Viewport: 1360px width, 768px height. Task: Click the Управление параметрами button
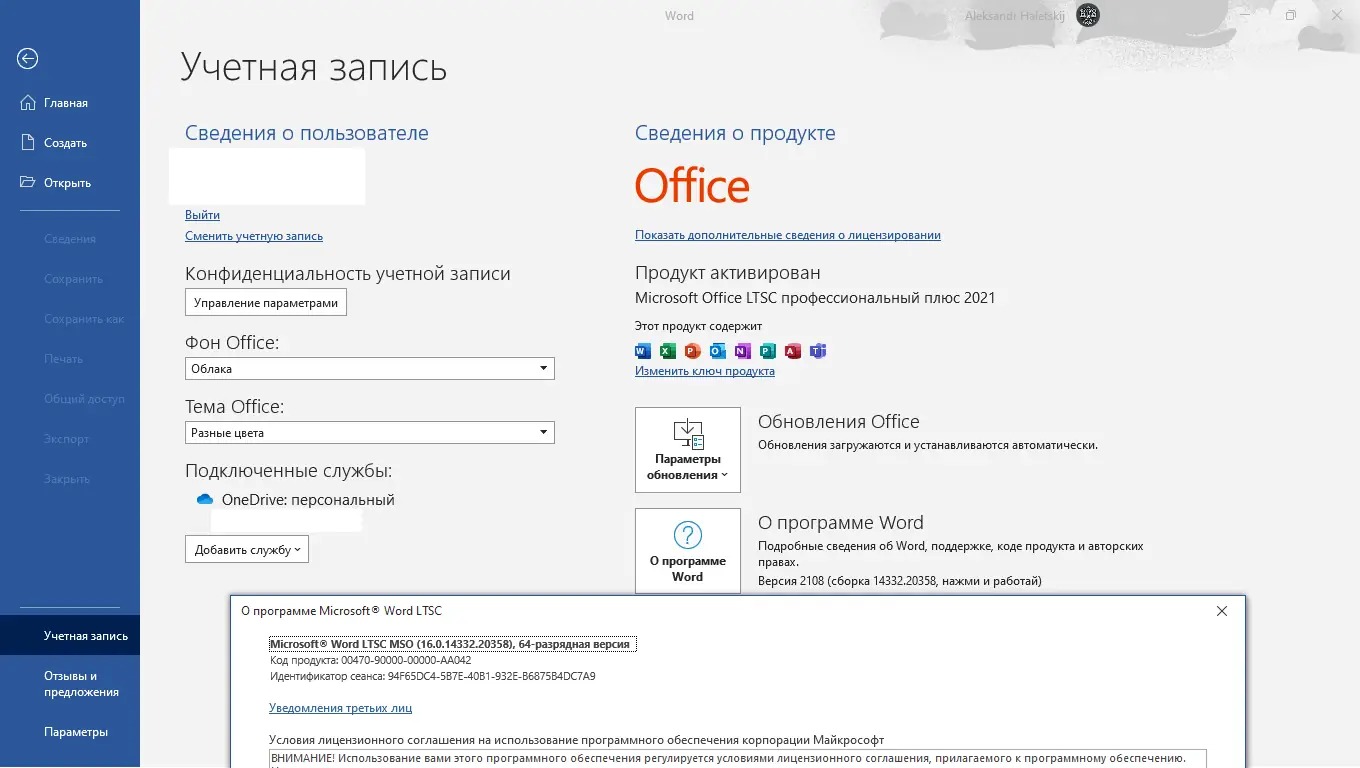click(265, 302)
